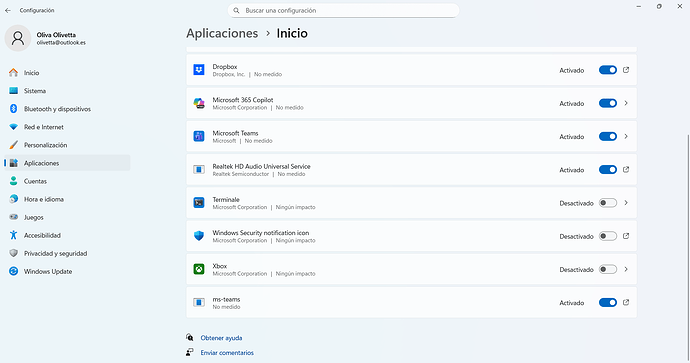This screenshot has height=363, width=690.
Task: Enable Windows Security notification icon toggle
Action: pos(608,236)
